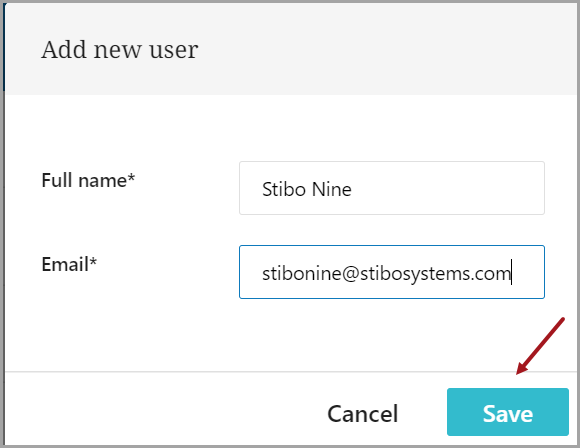Viewport: 580px width, 448px height.
Task: Click "stibosystems.com" domain in Email field
Action: (435, 274)
